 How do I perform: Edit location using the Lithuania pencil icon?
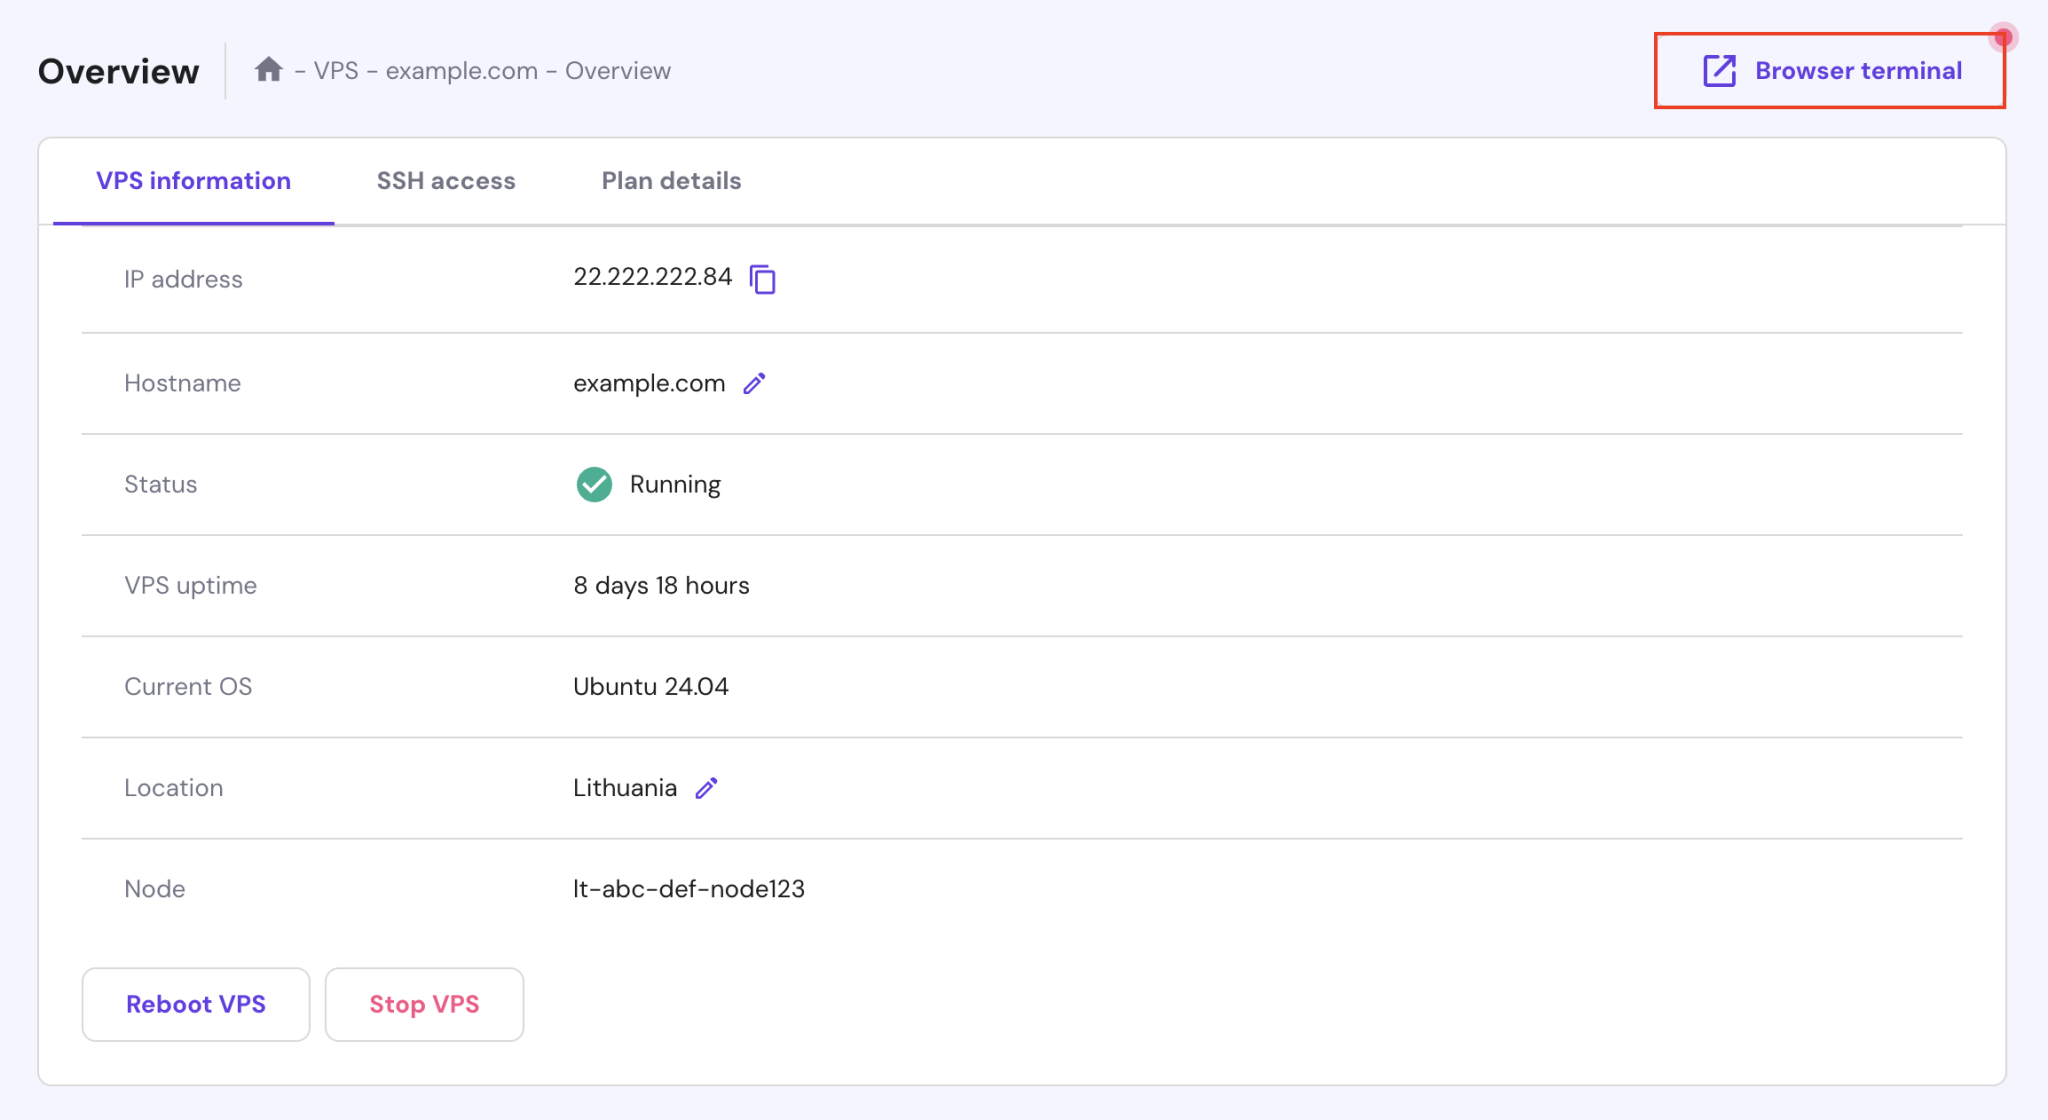click(x=706, y=788)
